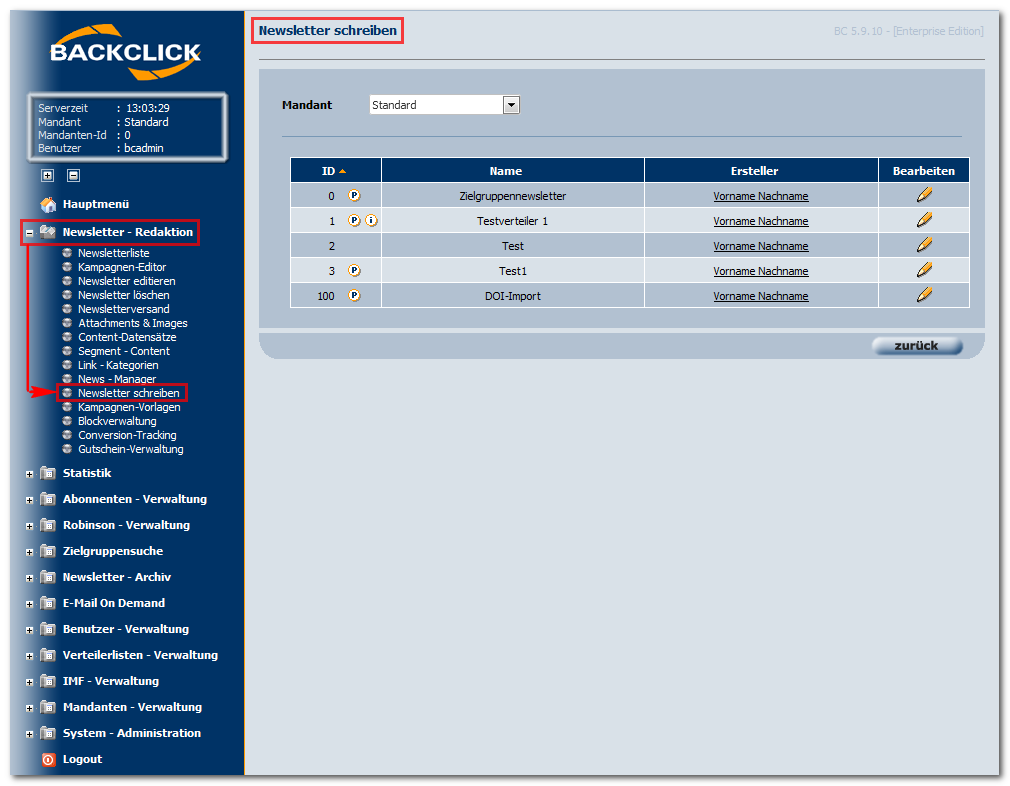Viewport: 1010px width, 786px height.
Task: Expand the System - Administration section
Action: click(30, 734)
